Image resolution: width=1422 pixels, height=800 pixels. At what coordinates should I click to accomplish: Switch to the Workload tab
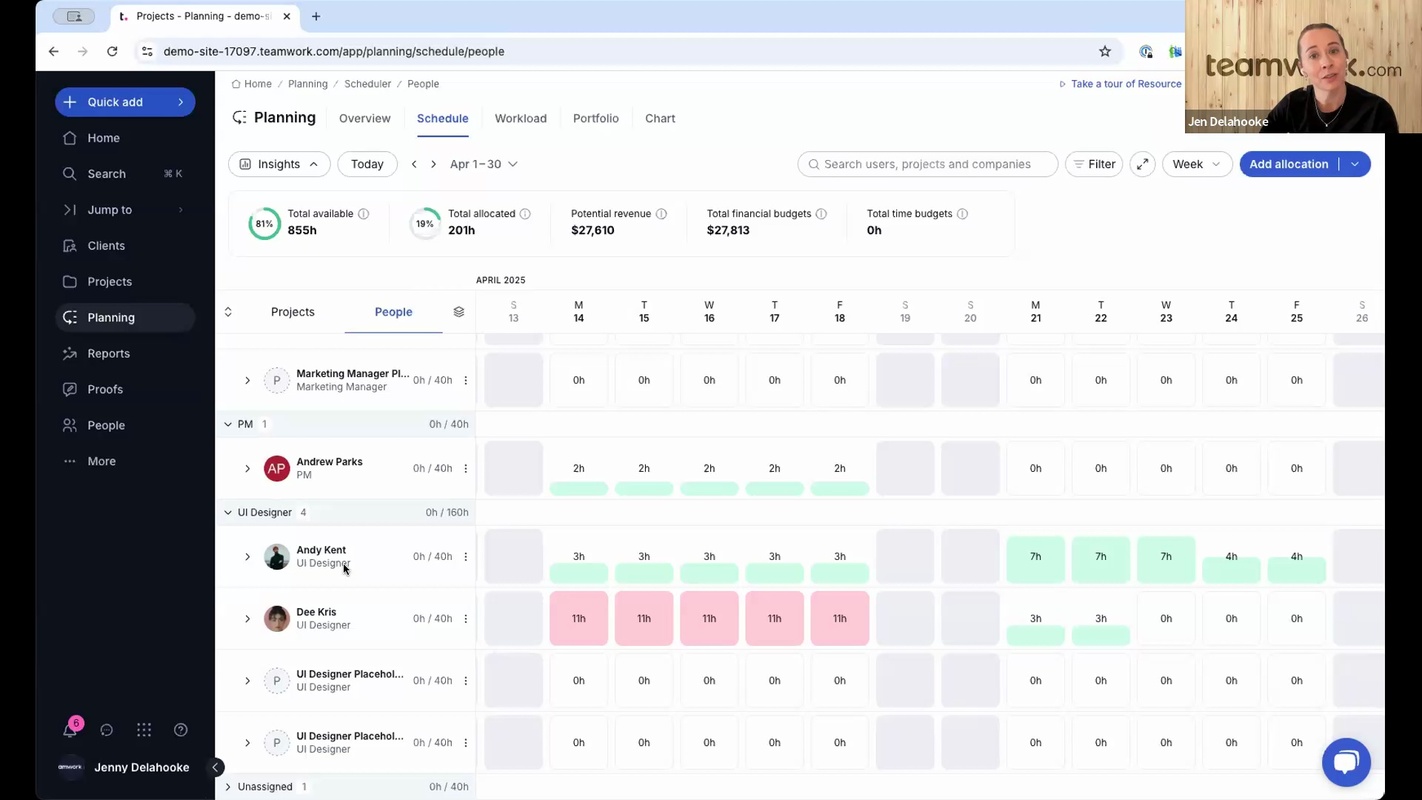pyautogui.click(x=520, y=118)
